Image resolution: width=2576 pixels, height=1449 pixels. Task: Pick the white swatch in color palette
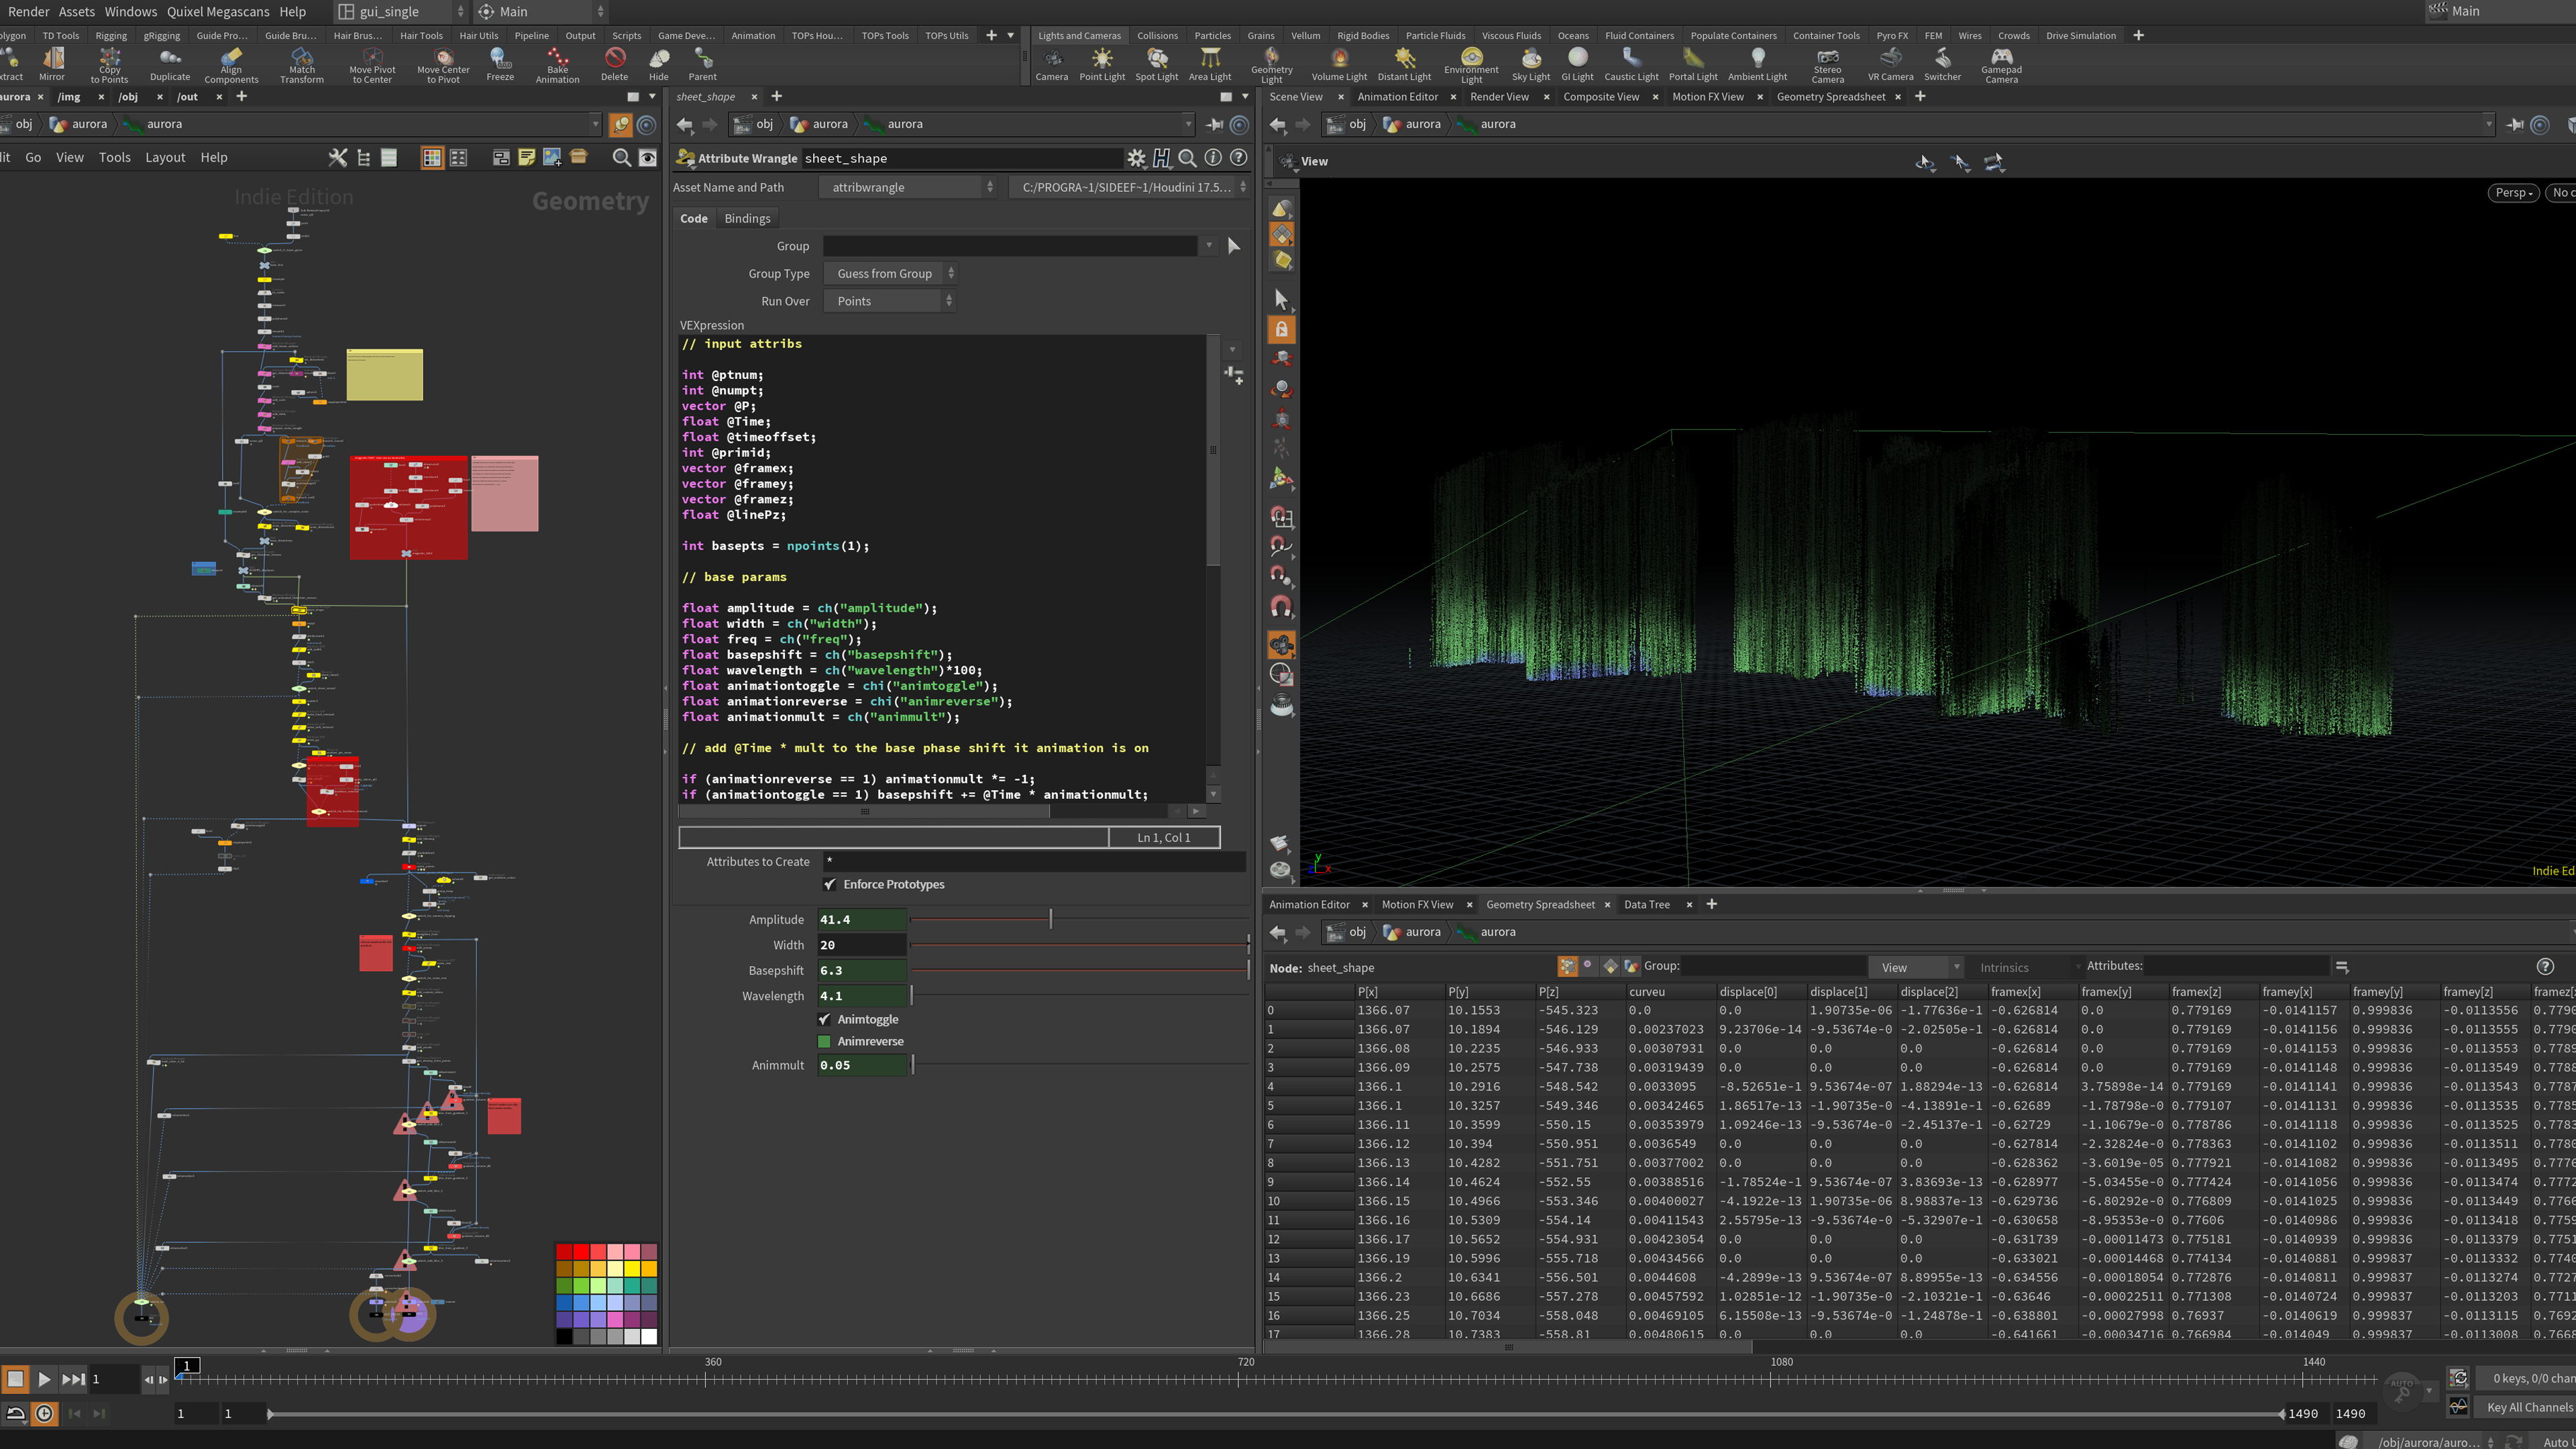tap(648, 1336)
